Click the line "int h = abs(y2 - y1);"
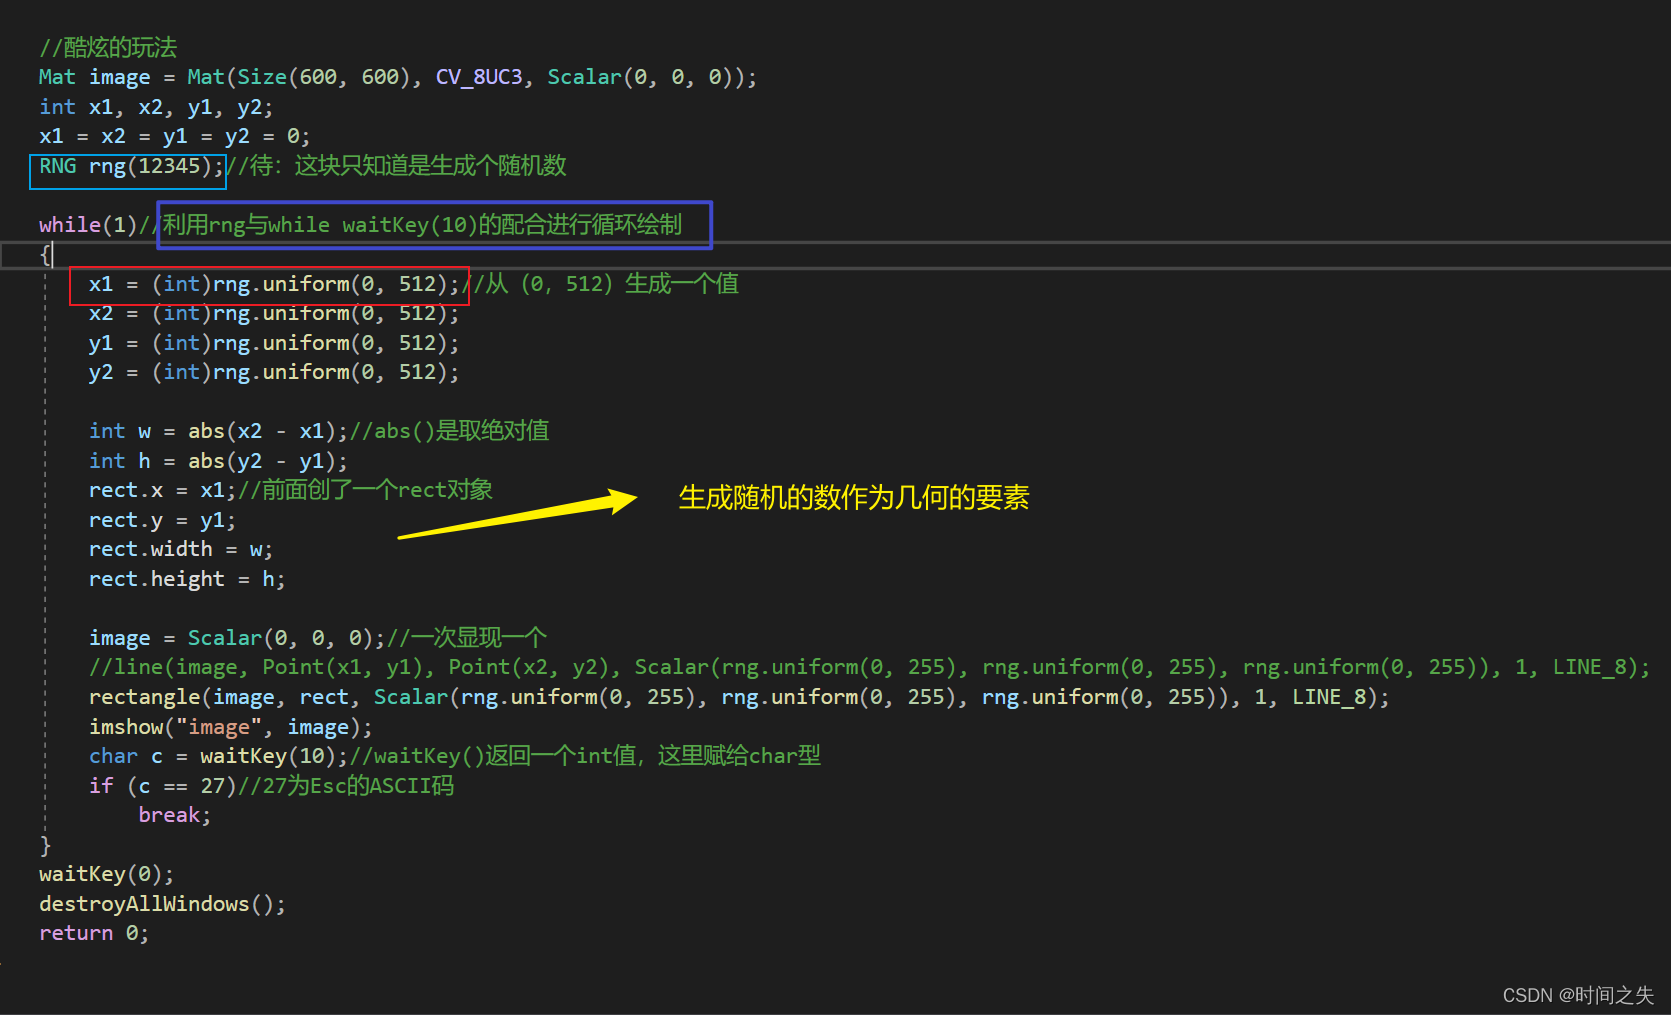The height and width of the screenshot is (1015, 1671). coord(218,461)
